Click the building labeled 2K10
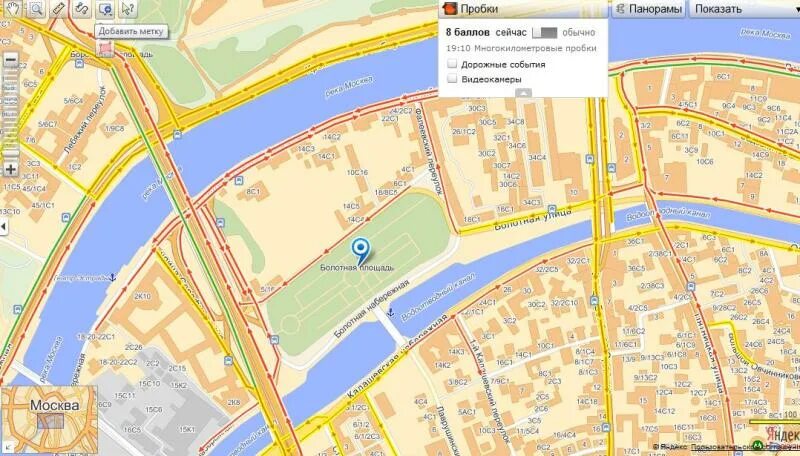The height and width of the screenshot is (456, 800). click(x=142, y=296)
